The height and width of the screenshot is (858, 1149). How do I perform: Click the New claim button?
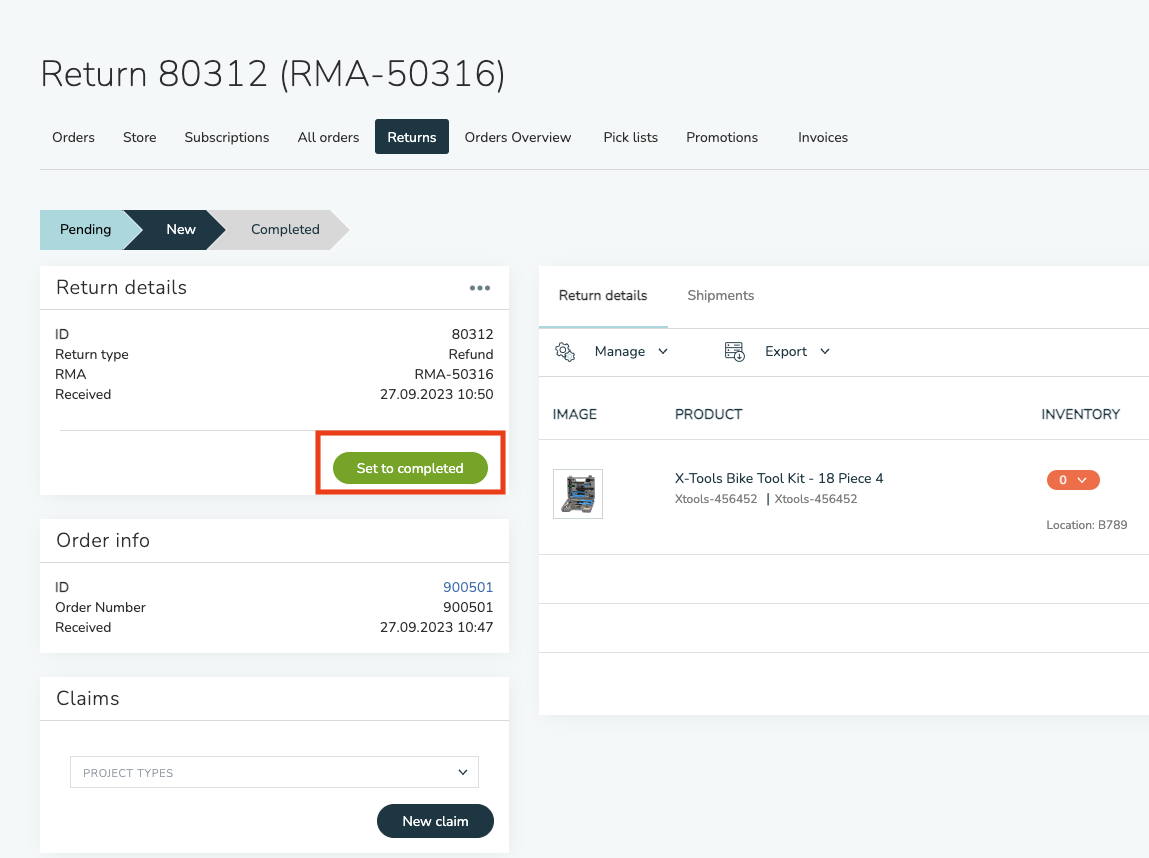(435, 821)
